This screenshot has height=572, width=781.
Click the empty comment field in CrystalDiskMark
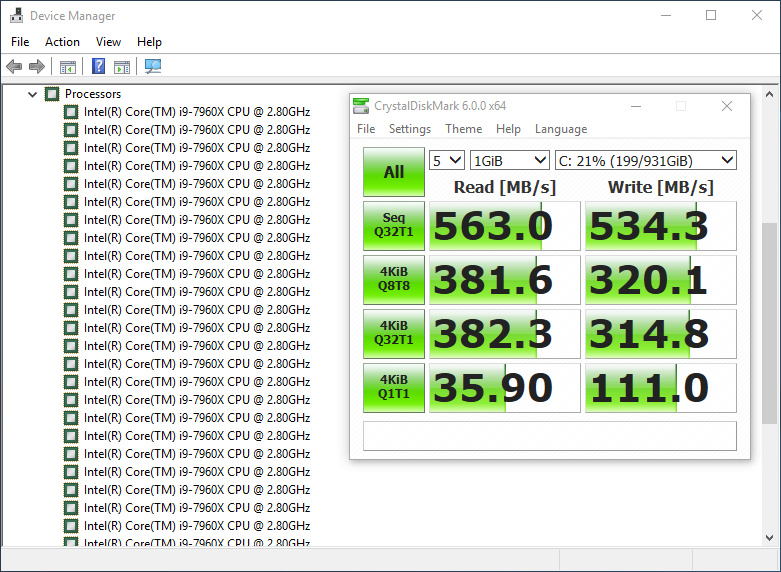tap(549, 436)
